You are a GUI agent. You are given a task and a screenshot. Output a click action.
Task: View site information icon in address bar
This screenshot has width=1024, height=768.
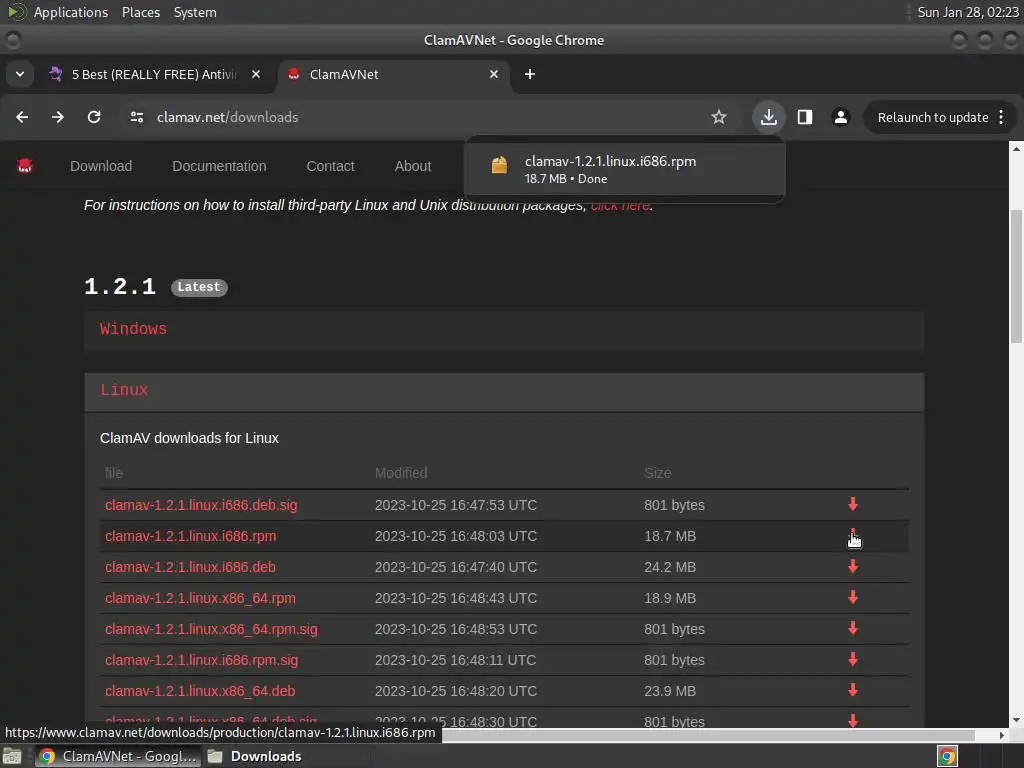click(x=136, y=117)
